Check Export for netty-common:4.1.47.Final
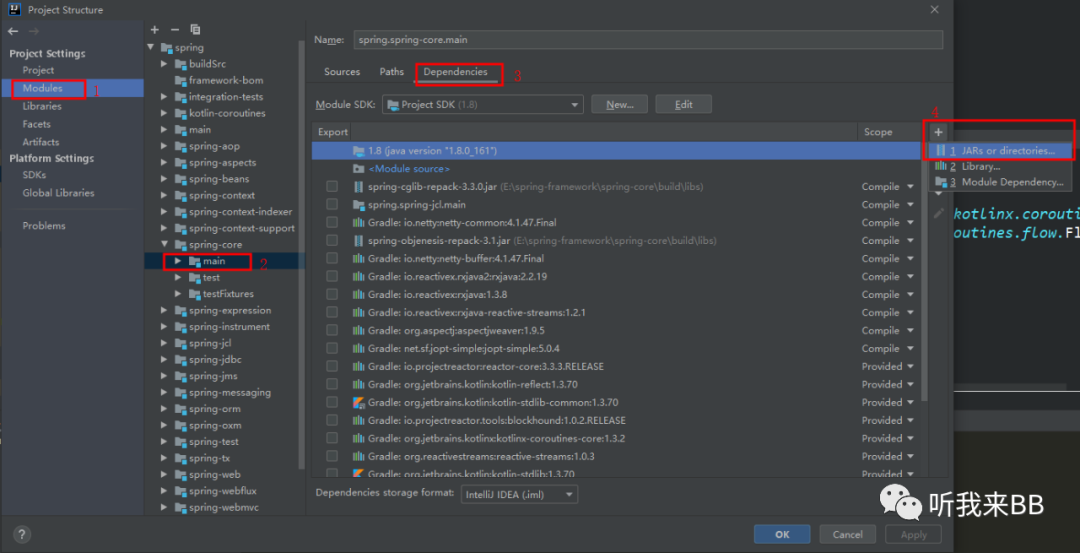This screenshot has width=1080, height=553. pyautogui.click(x=332, y=222)
